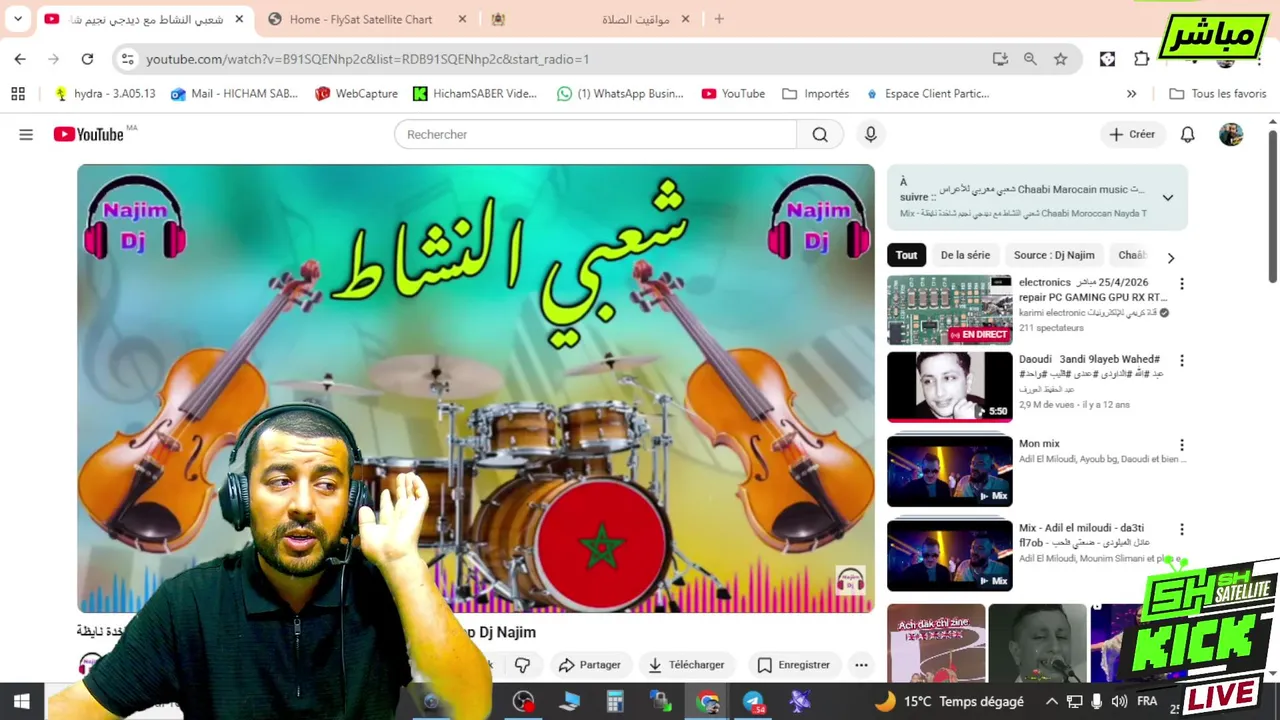Open a new browser tab
This screenshot has width=1280, height=720.
[719, 19]
